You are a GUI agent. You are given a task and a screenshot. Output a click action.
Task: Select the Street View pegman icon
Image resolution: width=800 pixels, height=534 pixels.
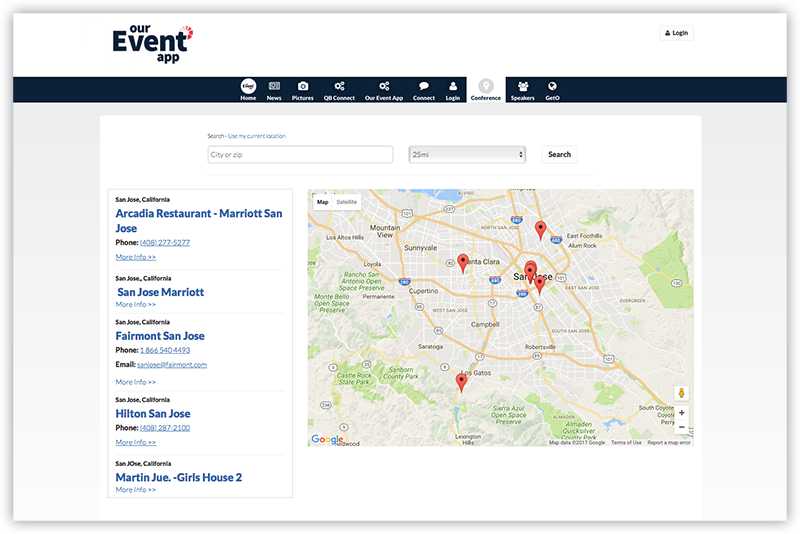(681, 393)
